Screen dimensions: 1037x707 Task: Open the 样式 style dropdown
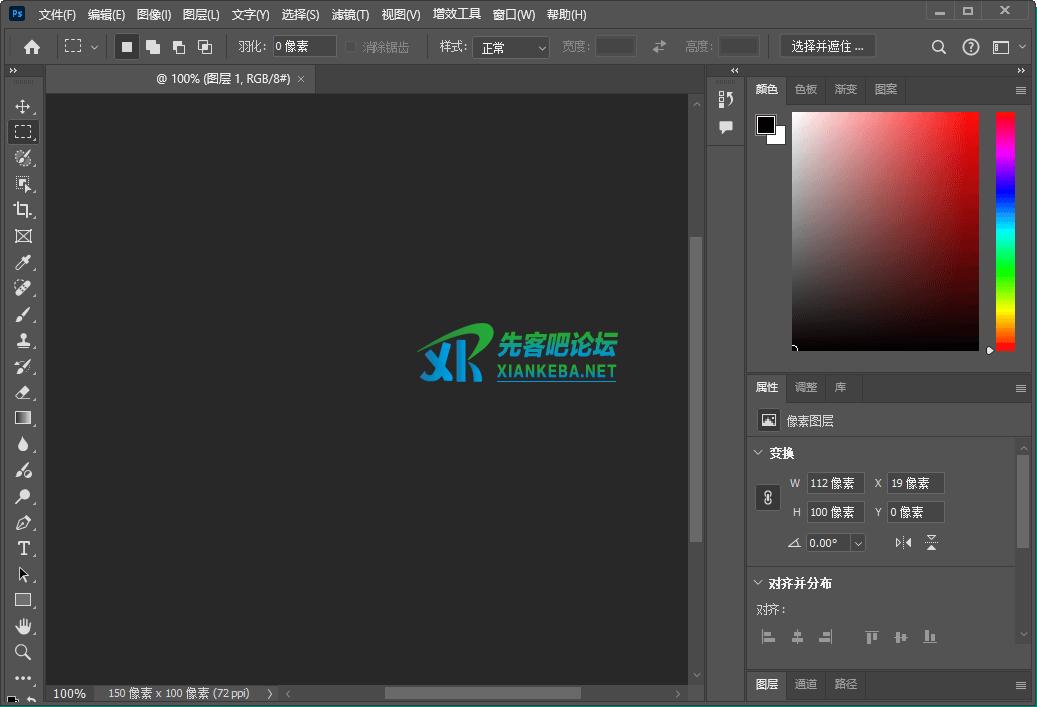511,46
